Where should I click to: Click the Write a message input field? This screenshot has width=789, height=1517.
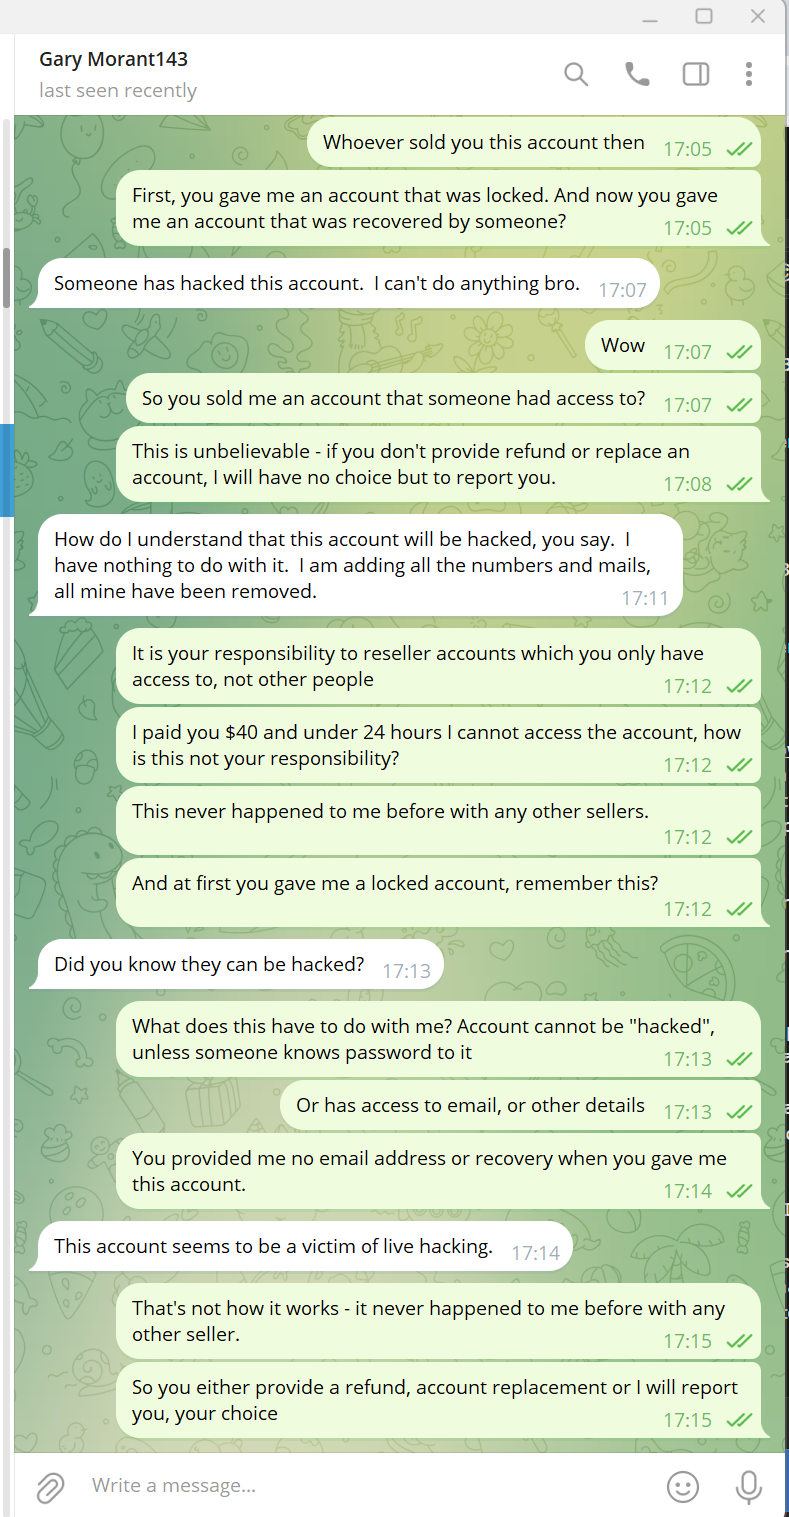[x=370, y=1485]
